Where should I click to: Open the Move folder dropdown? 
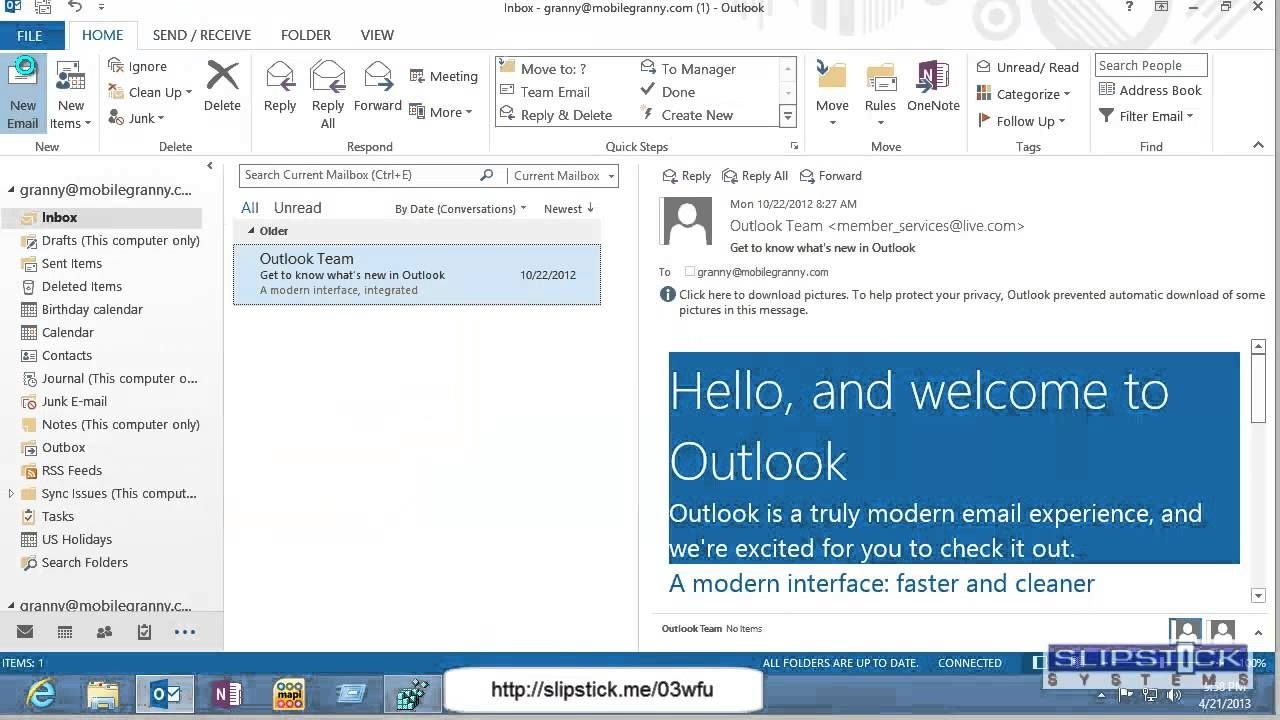coord(832,95)
